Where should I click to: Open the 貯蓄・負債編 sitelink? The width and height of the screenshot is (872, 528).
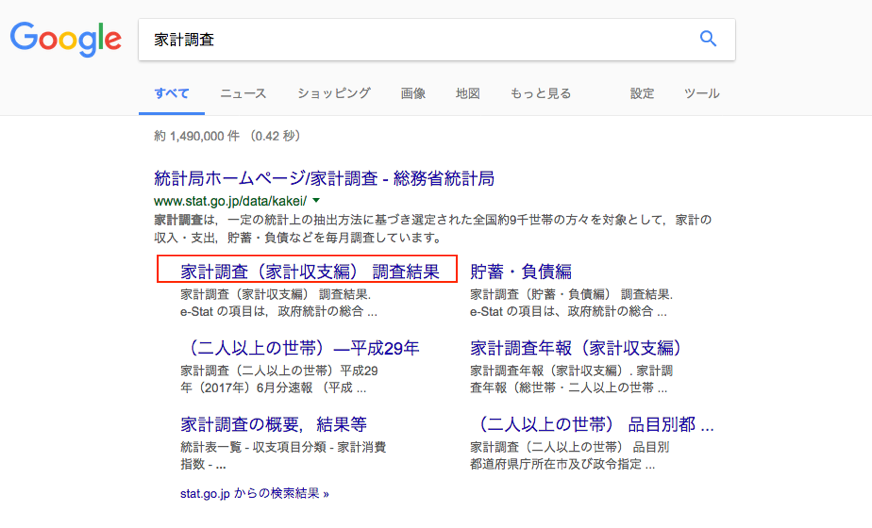[x=521, y=272]
